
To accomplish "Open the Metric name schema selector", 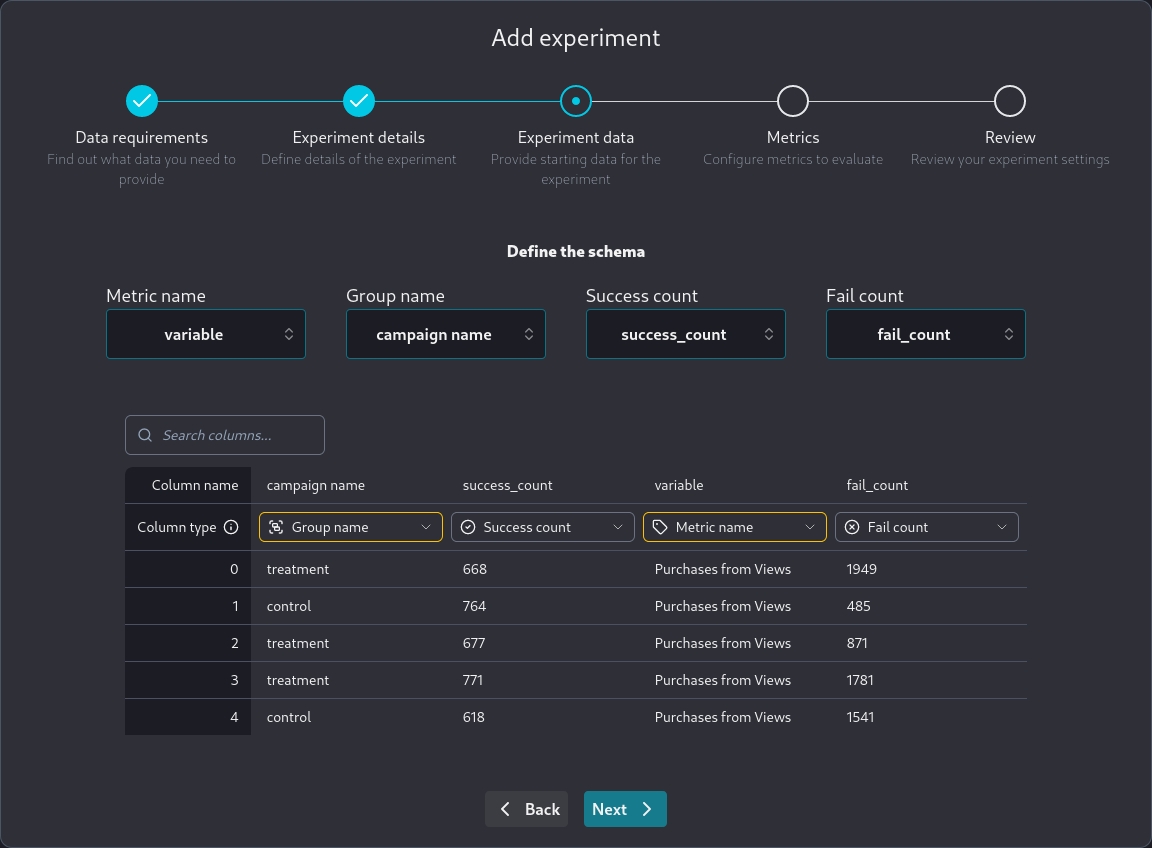I will tap(206, 334).
